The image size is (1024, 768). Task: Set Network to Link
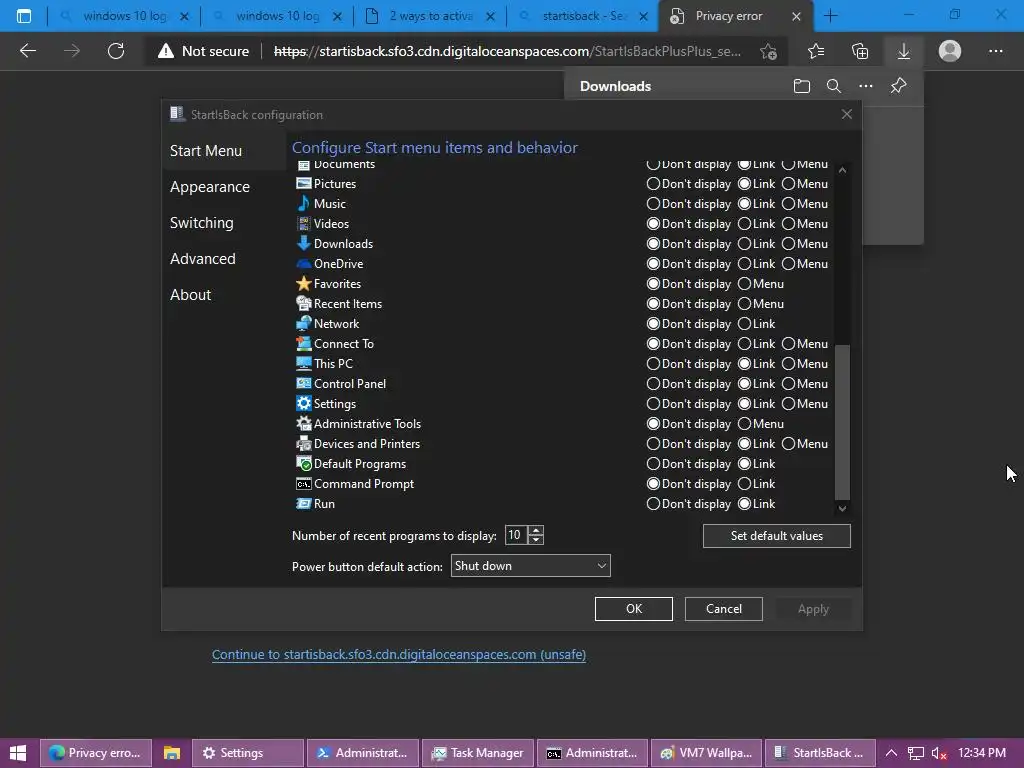point(756,323)
